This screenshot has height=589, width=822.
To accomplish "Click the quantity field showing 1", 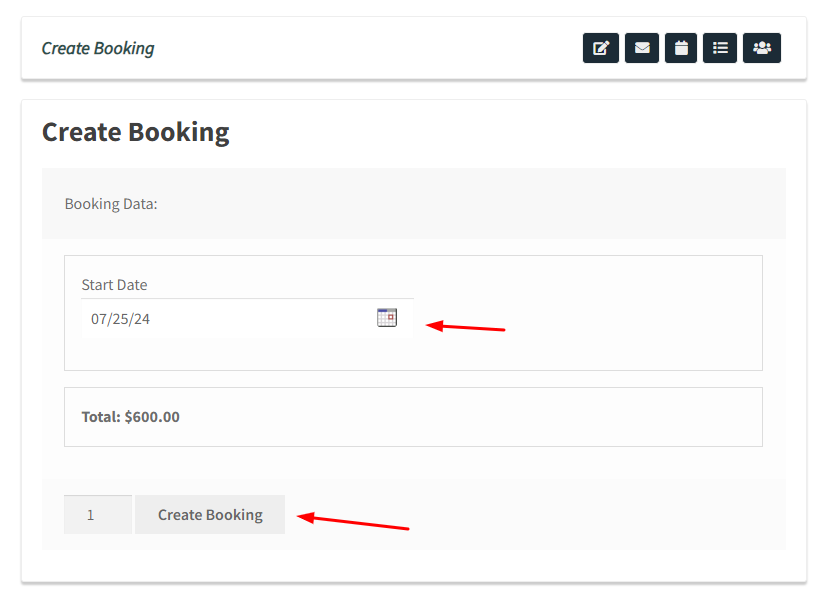I will pos(98,515).
